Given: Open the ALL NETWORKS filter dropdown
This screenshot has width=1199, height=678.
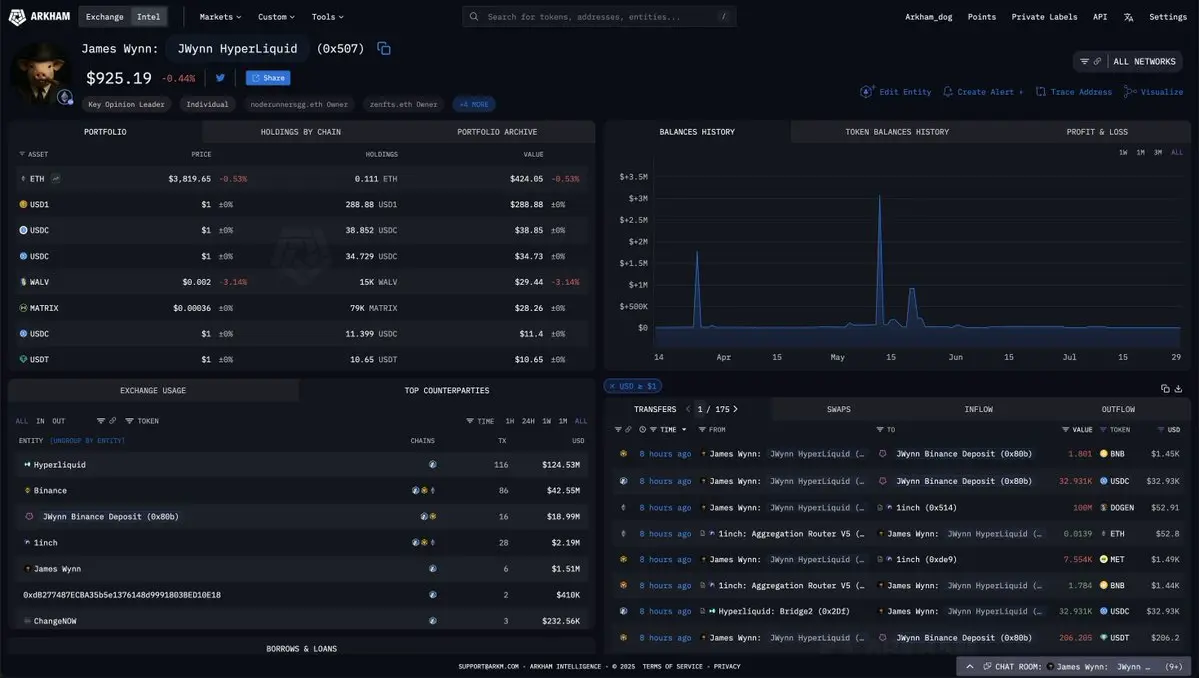Looking at the screenshot, I should click(1128, 61).
